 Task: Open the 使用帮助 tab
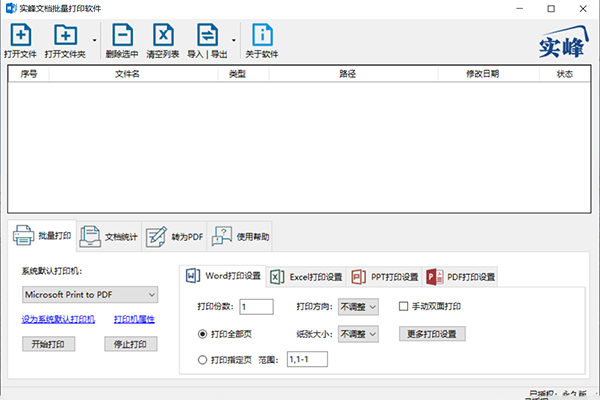tap(240, 236)
